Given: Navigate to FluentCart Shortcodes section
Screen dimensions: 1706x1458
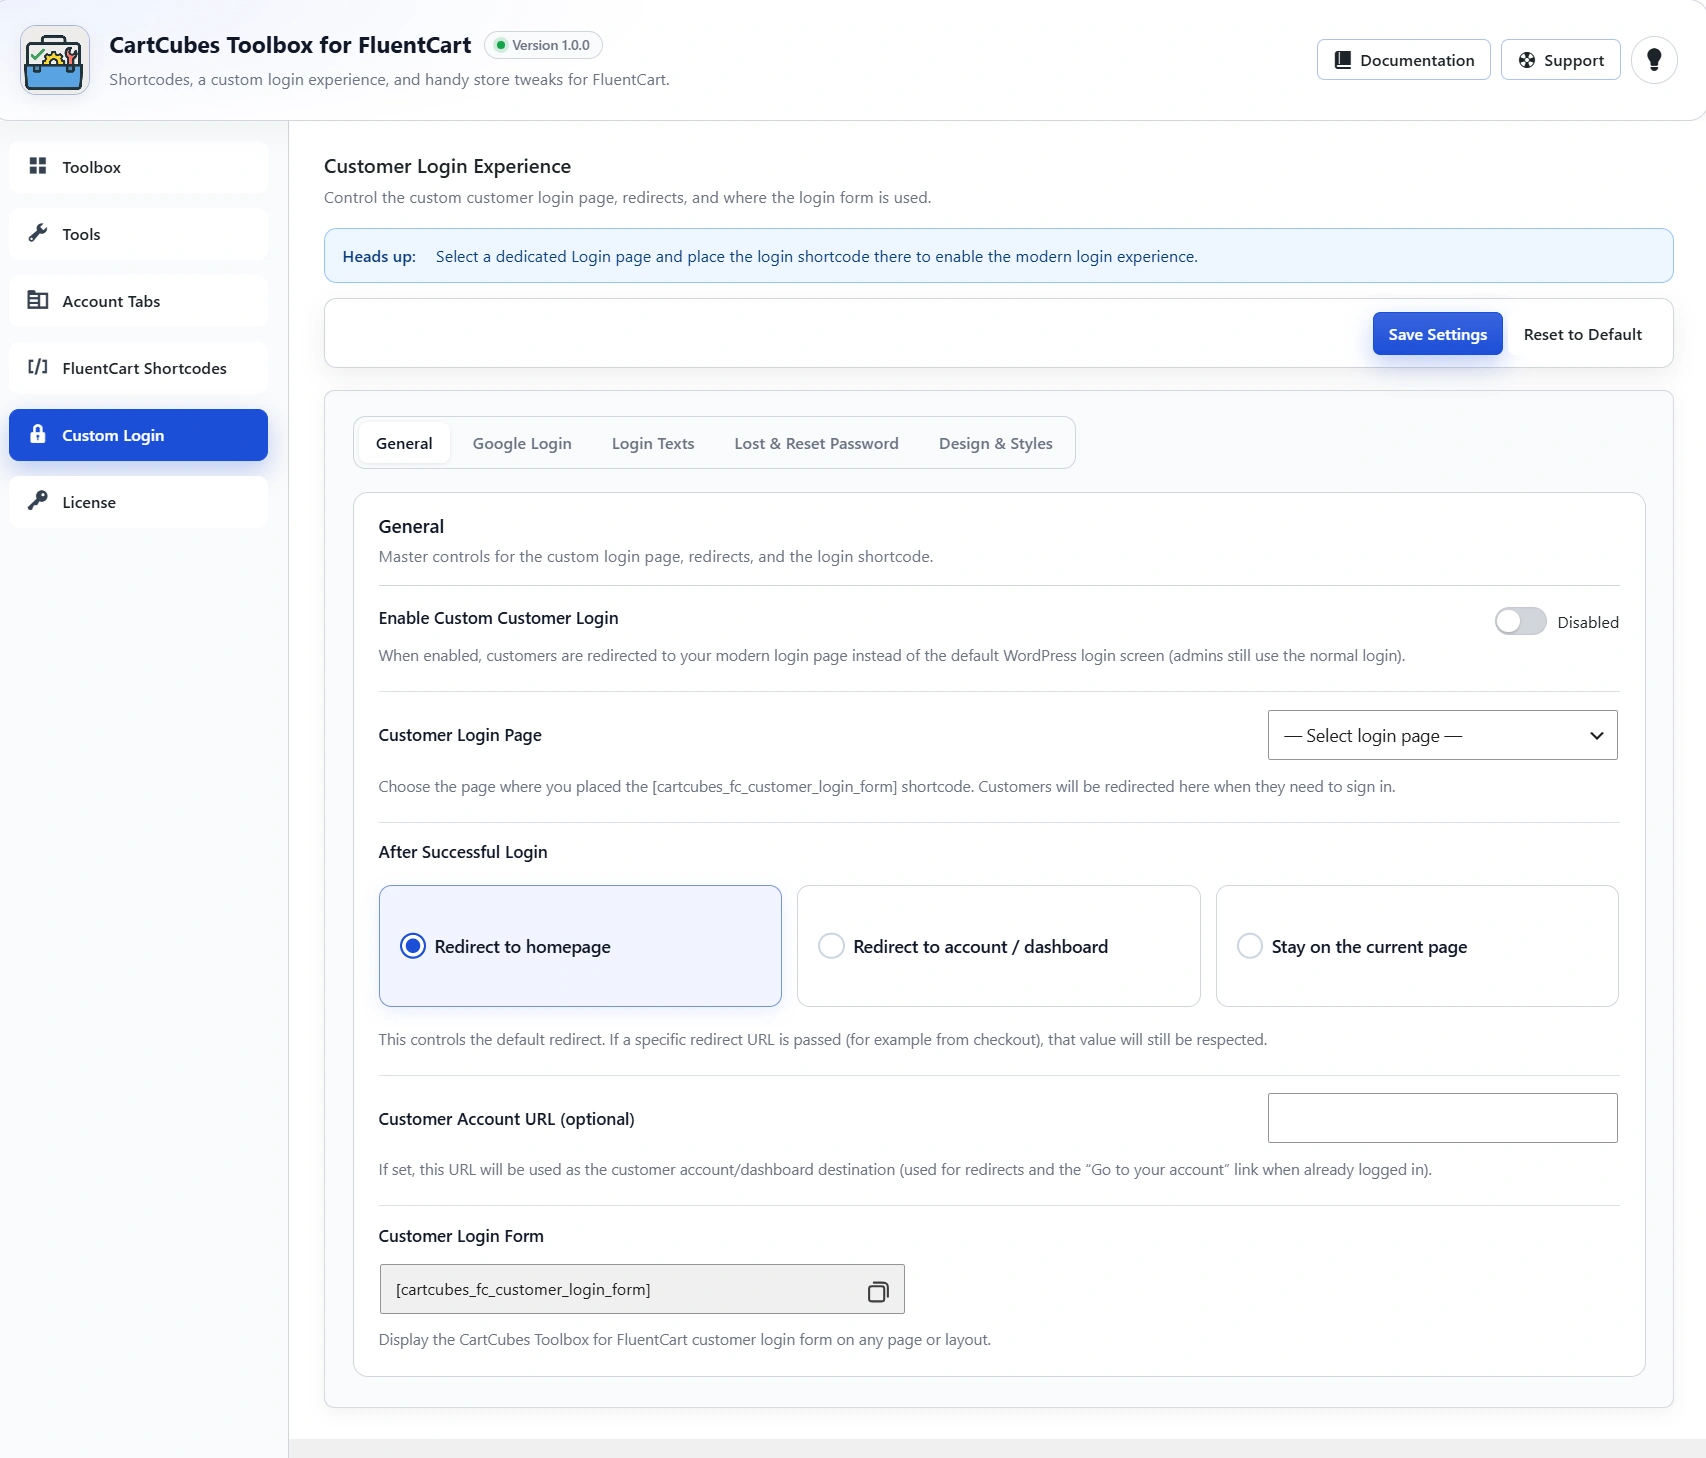Looking at the screenshot, I should pos(139,368).
